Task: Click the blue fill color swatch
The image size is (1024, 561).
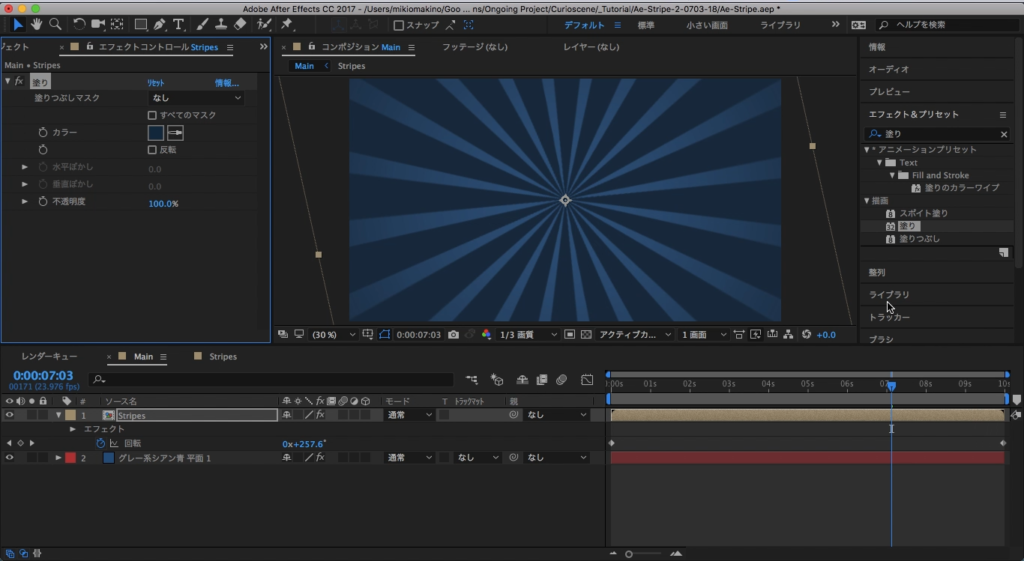Action: (x=156, y=133)
